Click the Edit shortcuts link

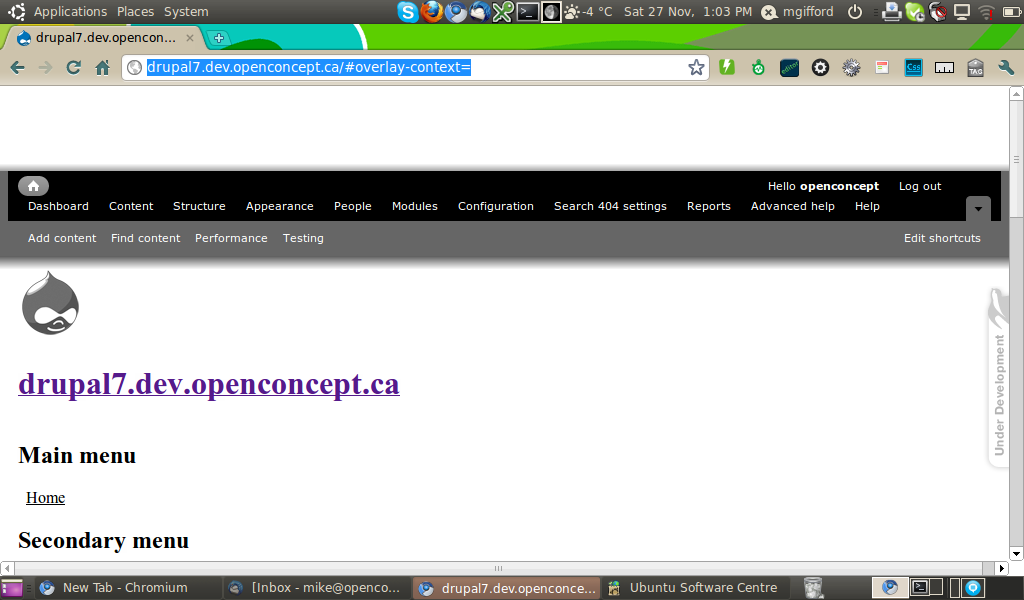pos(942,238)
